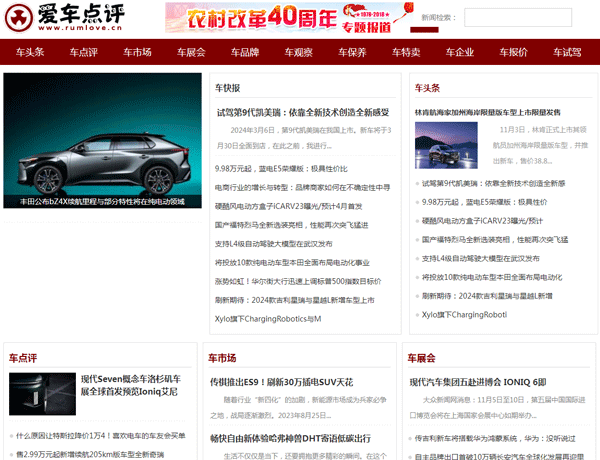The image size is (600, 460).
Task: Open headline 现代Seven概念车洛杉矶车展全球首发
Action: (x=130, y=385)
